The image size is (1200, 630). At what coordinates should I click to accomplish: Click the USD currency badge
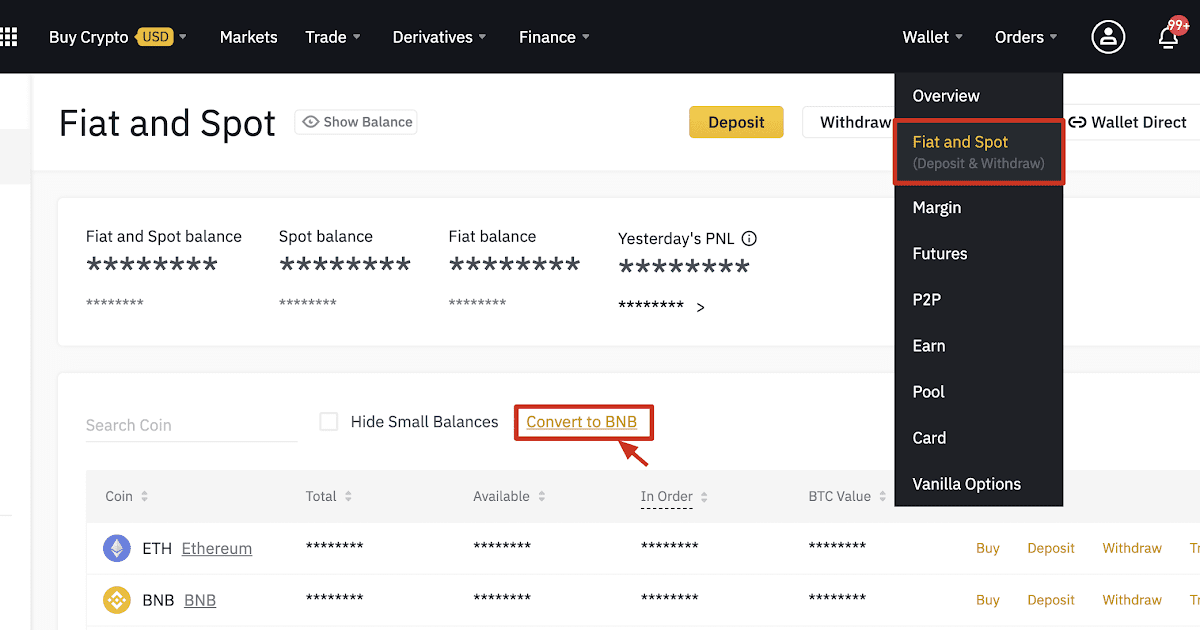click(155, 37)
